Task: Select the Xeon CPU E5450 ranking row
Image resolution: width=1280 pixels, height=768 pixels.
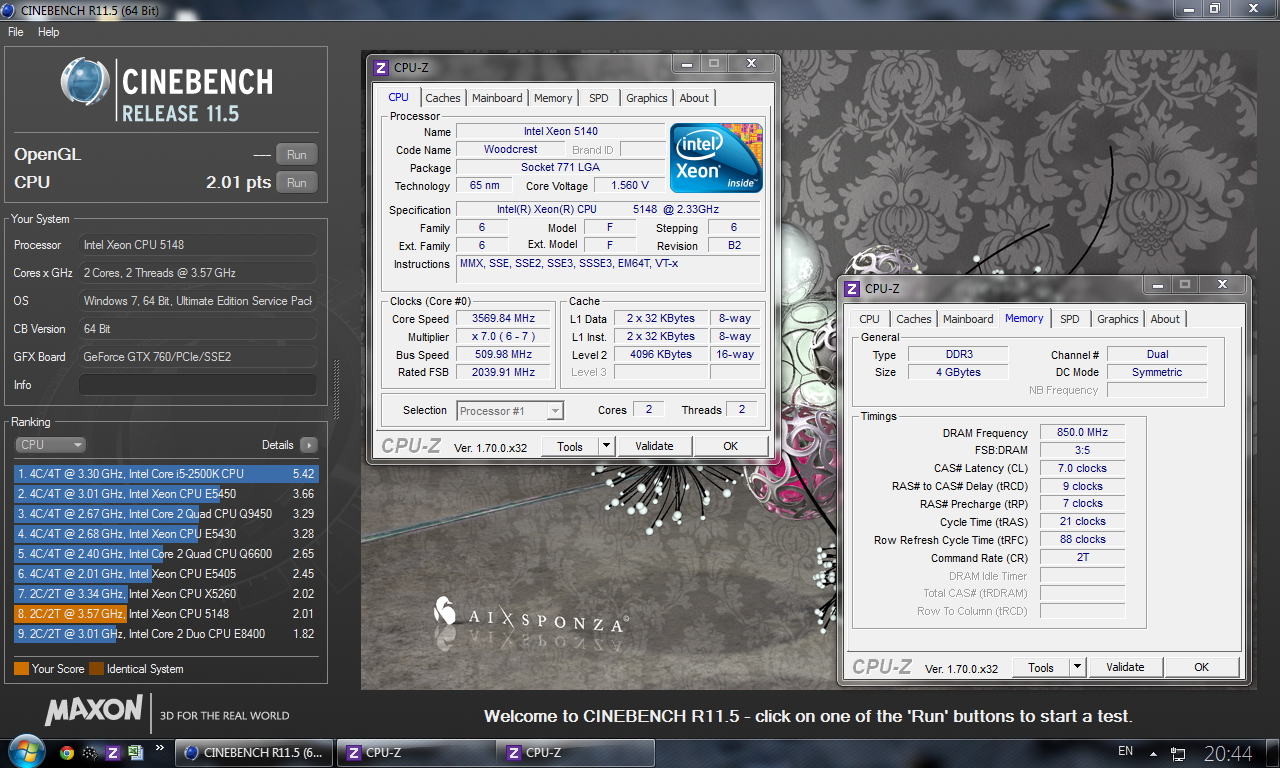Action: coord(166,494)
